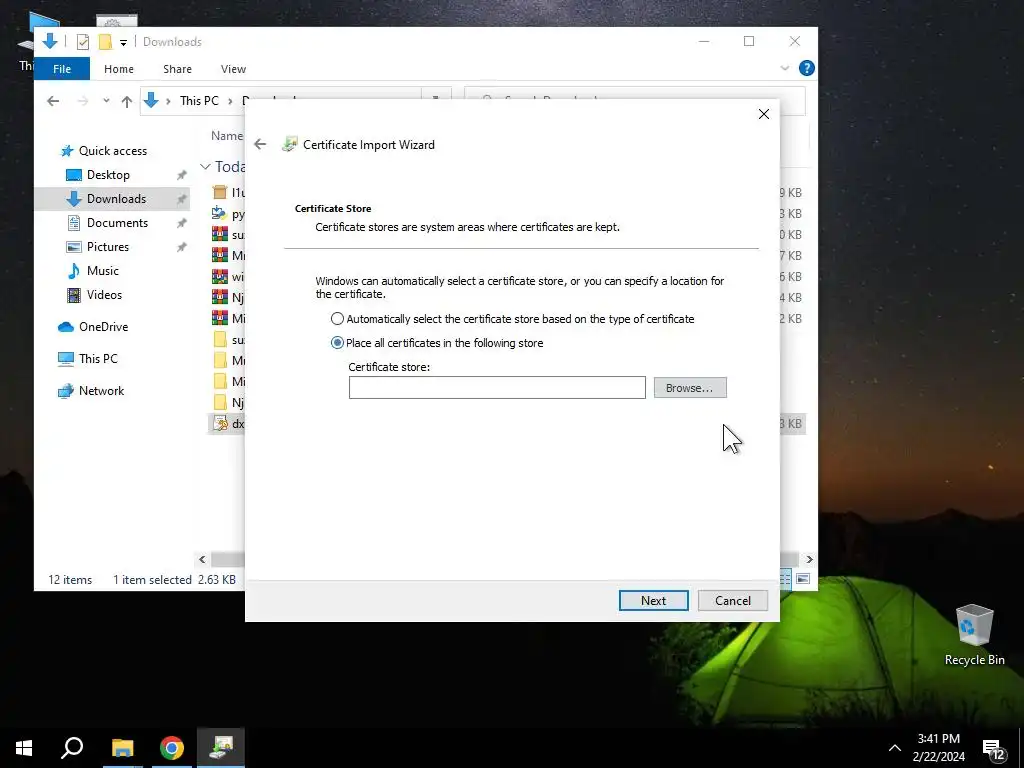This screenshot has height=768, width=1024.
Task: Launch Google Chrome from the taskbar
Action: (x=172, y=748)
